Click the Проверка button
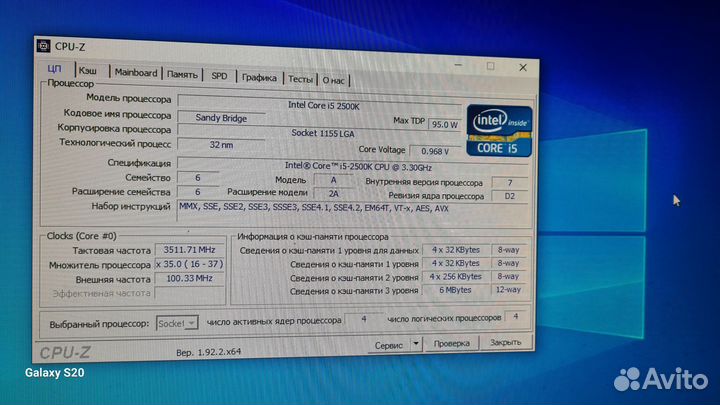This screenshot has height=405, width=720. [452, 343]
